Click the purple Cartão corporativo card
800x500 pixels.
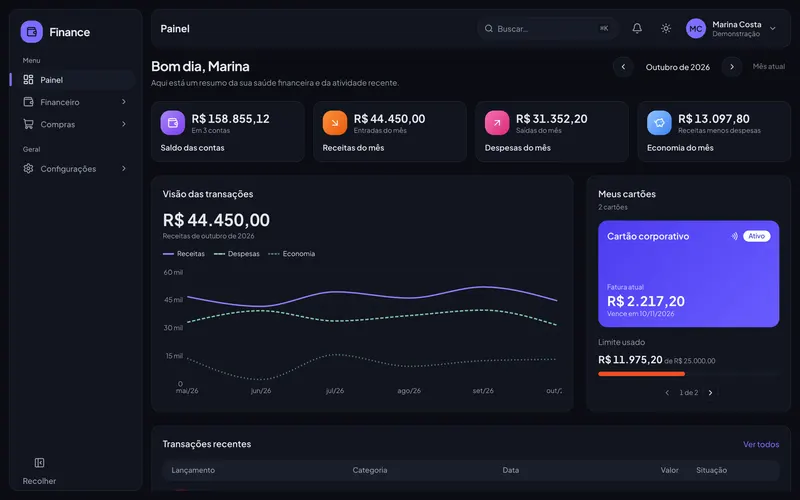click(688, 273)
